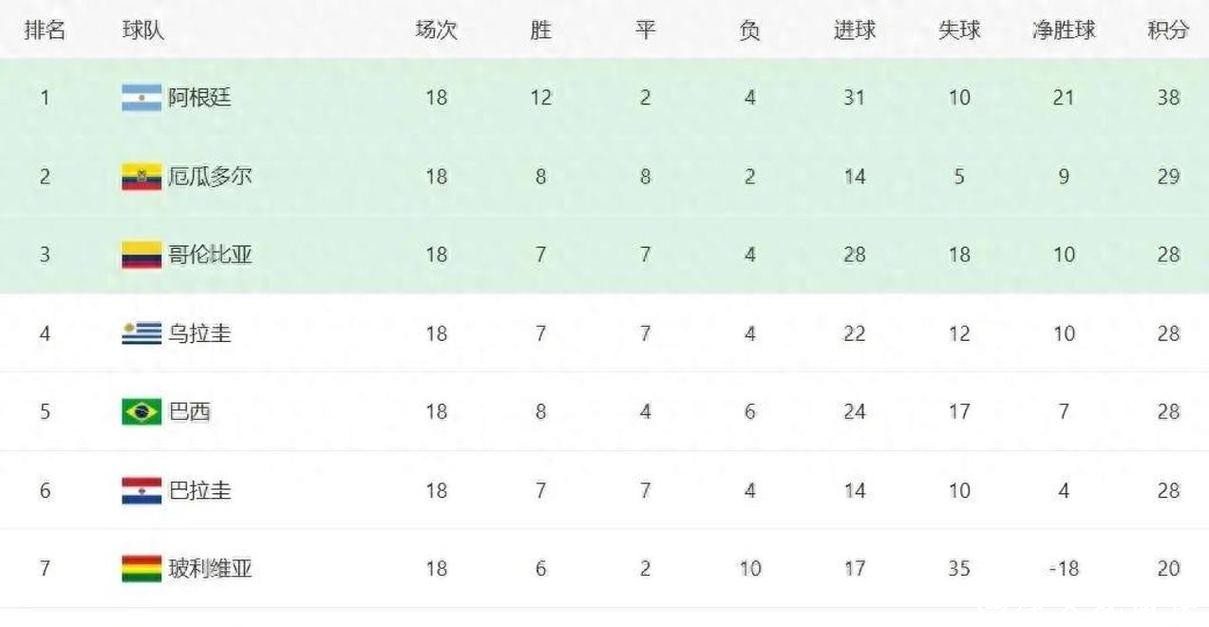The image size is (1209, 627).
Task: Sort by the 积分 column header
Action: (1168, 30)
